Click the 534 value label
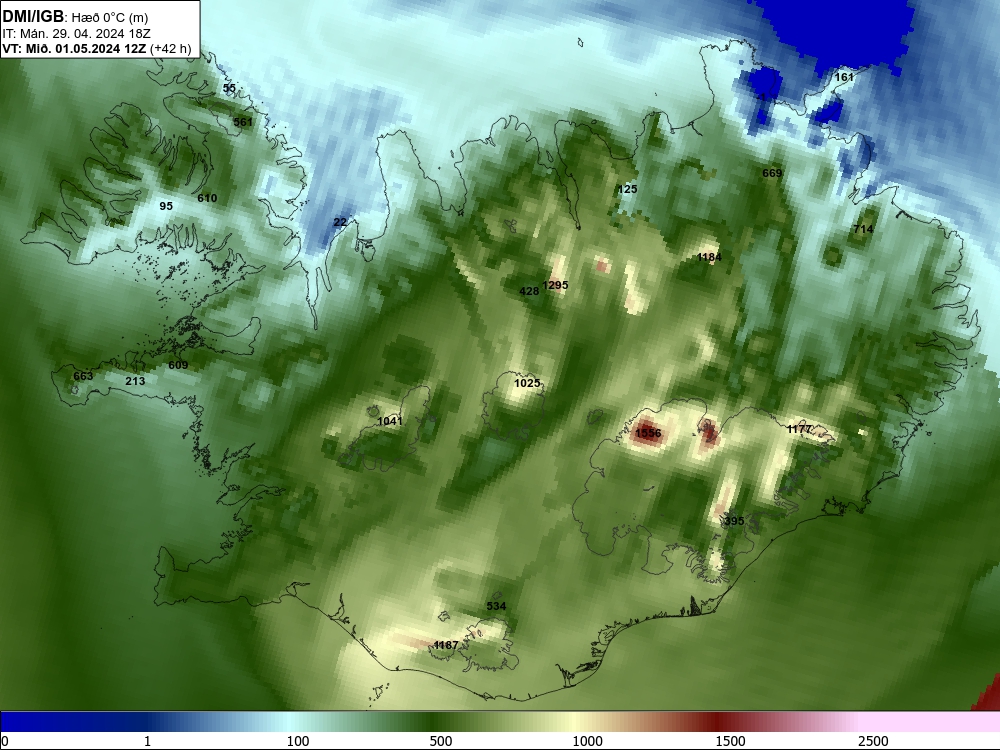The height and width of the screenshot is (750, 1000). [x=496, y=606]
